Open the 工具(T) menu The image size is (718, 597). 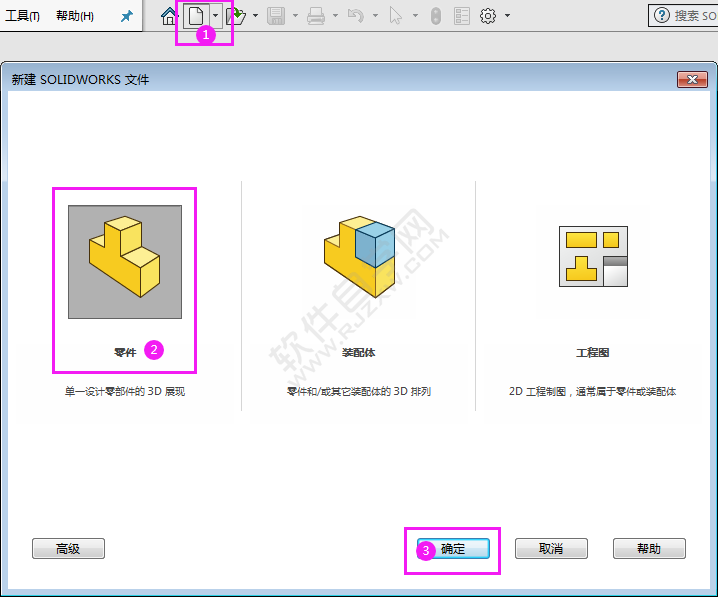pos(22,16)
